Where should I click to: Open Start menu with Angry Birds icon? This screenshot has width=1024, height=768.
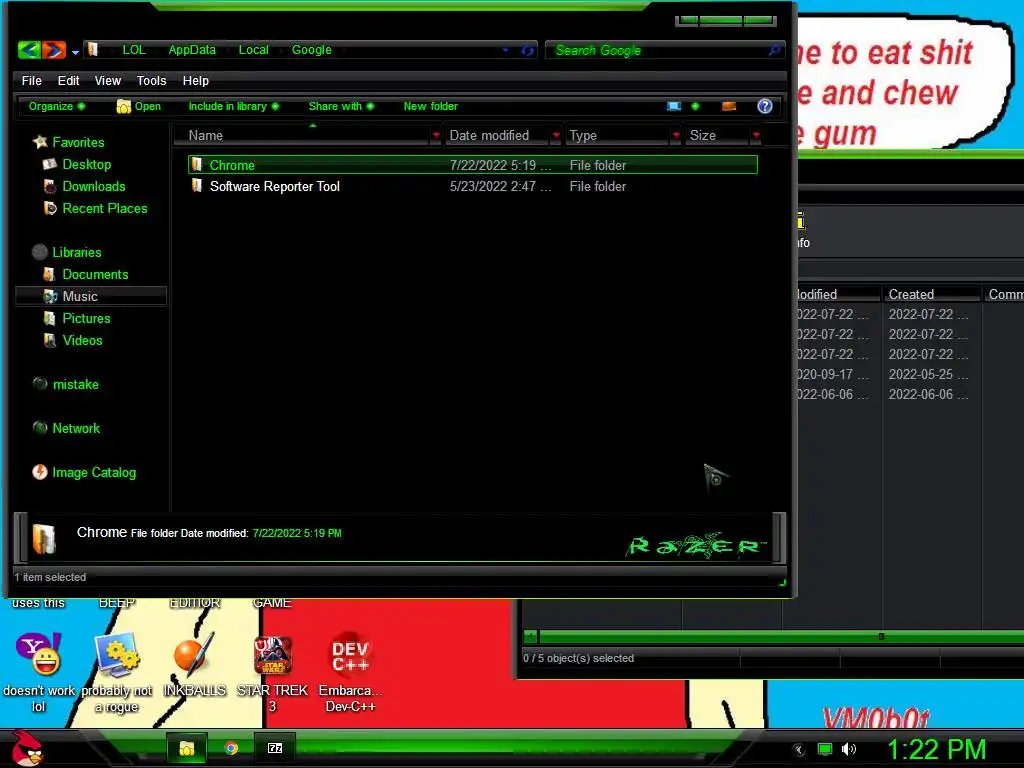pos(27,748)
